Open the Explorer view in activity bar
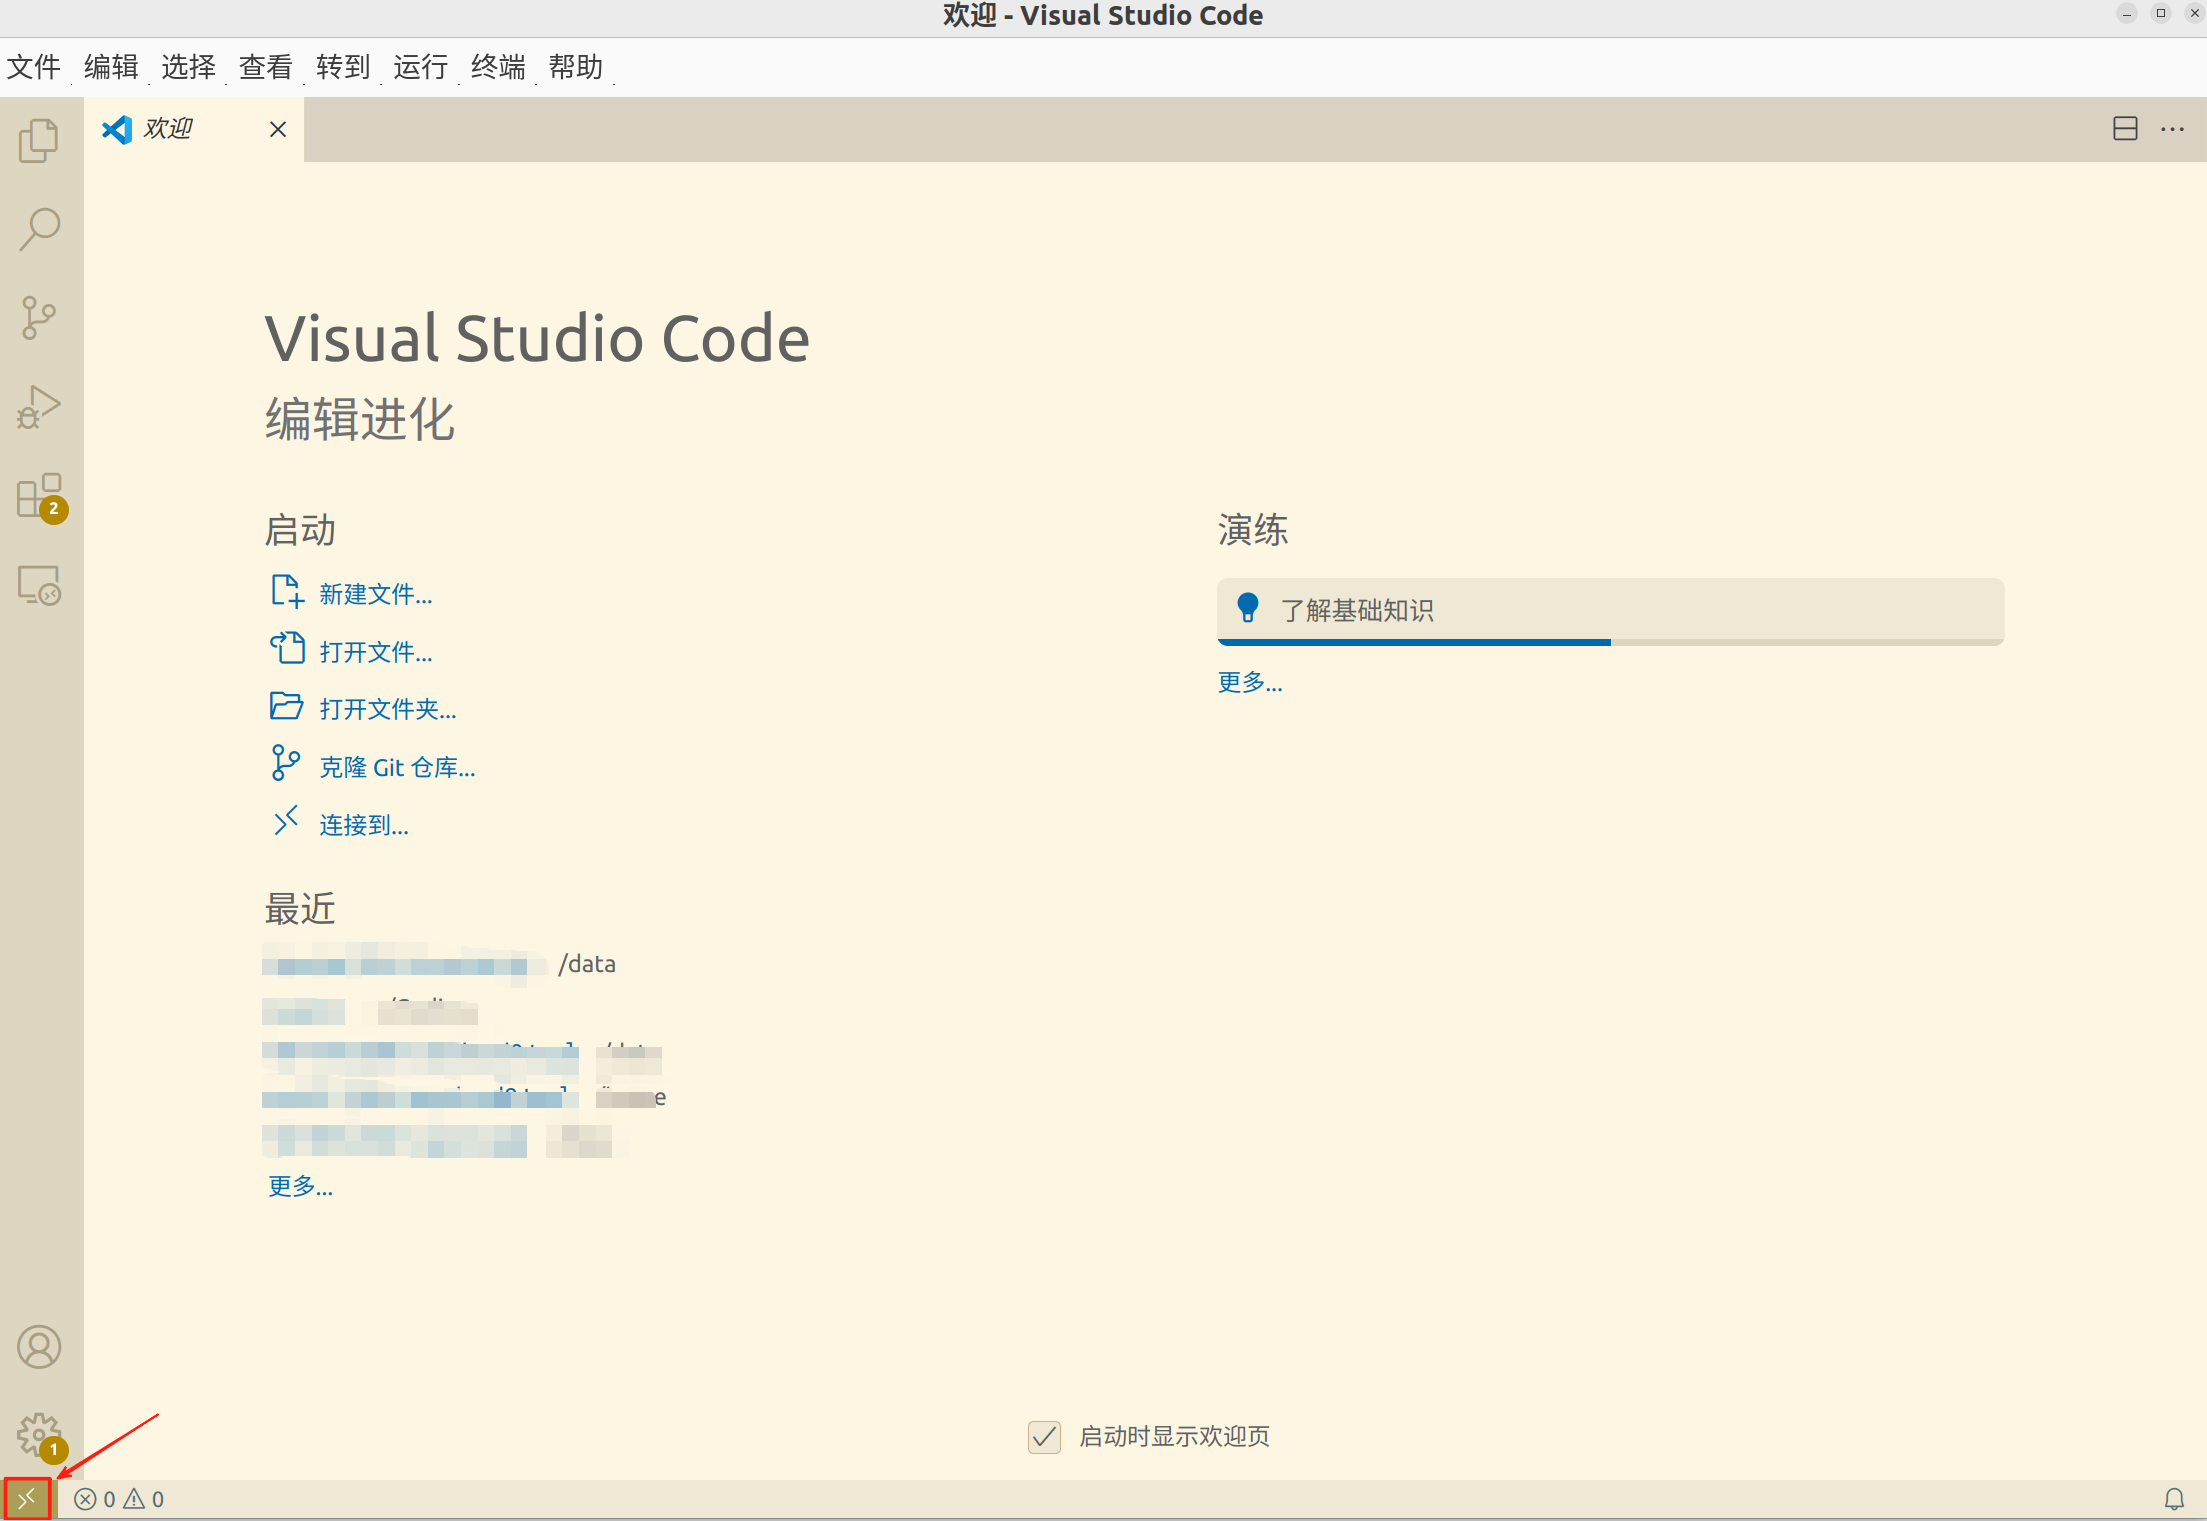 [x=39, y=140]
